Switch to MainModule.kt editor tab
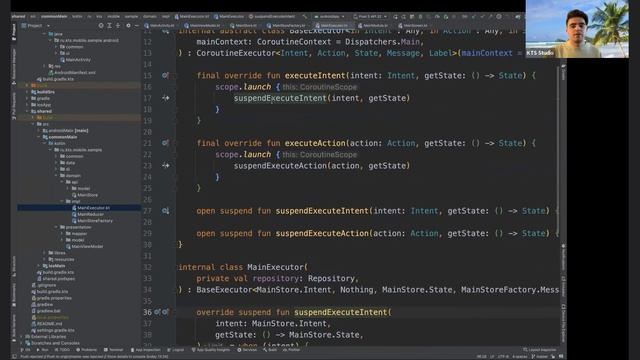 [x=374, y=25]
